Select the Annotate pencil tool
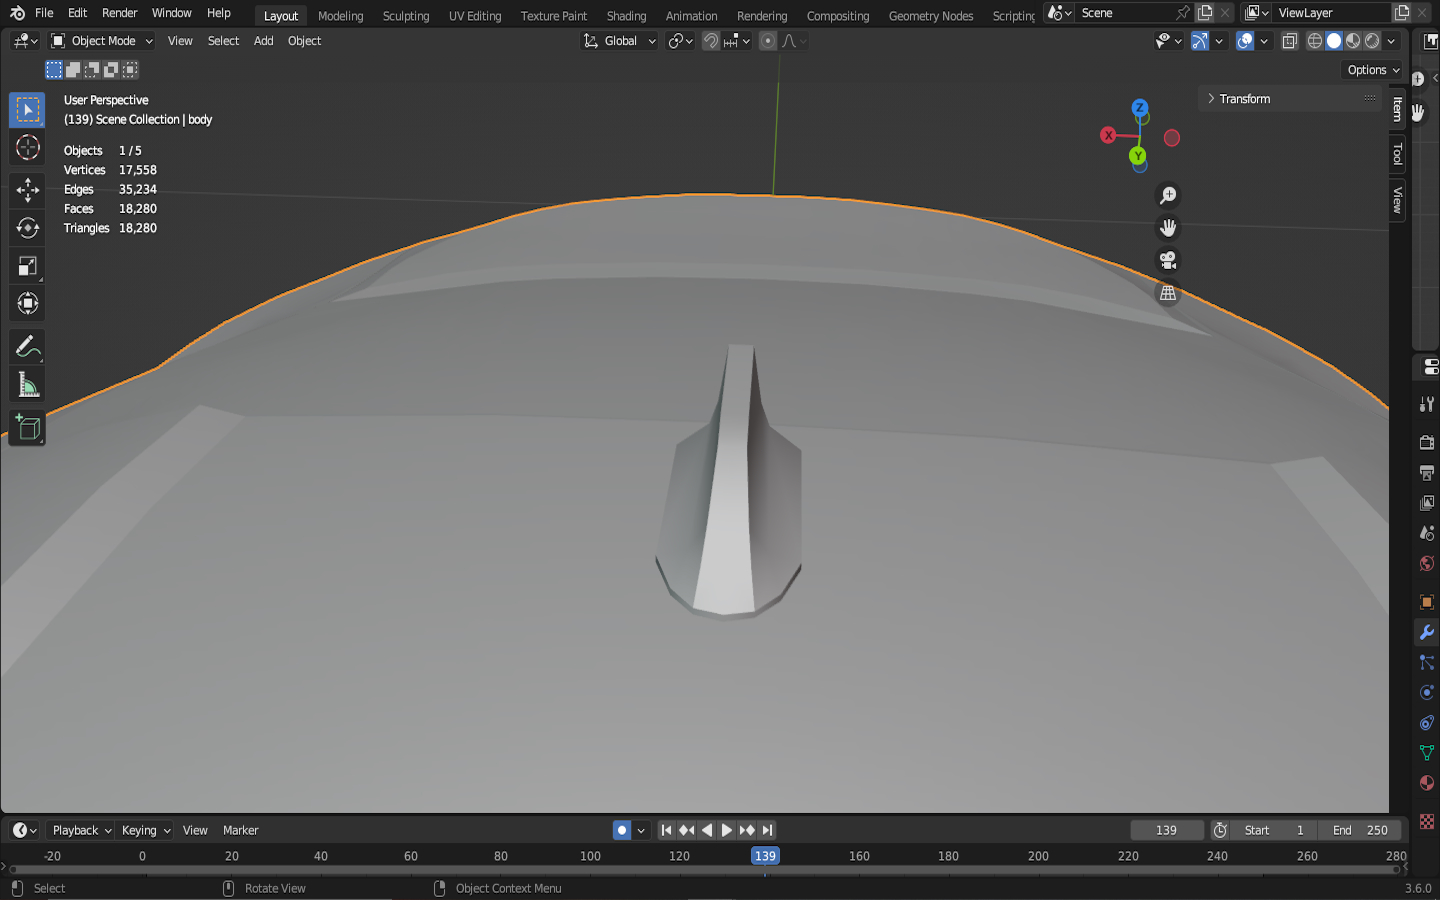This screenshot has height=900, width=1440. pos(27,347)
